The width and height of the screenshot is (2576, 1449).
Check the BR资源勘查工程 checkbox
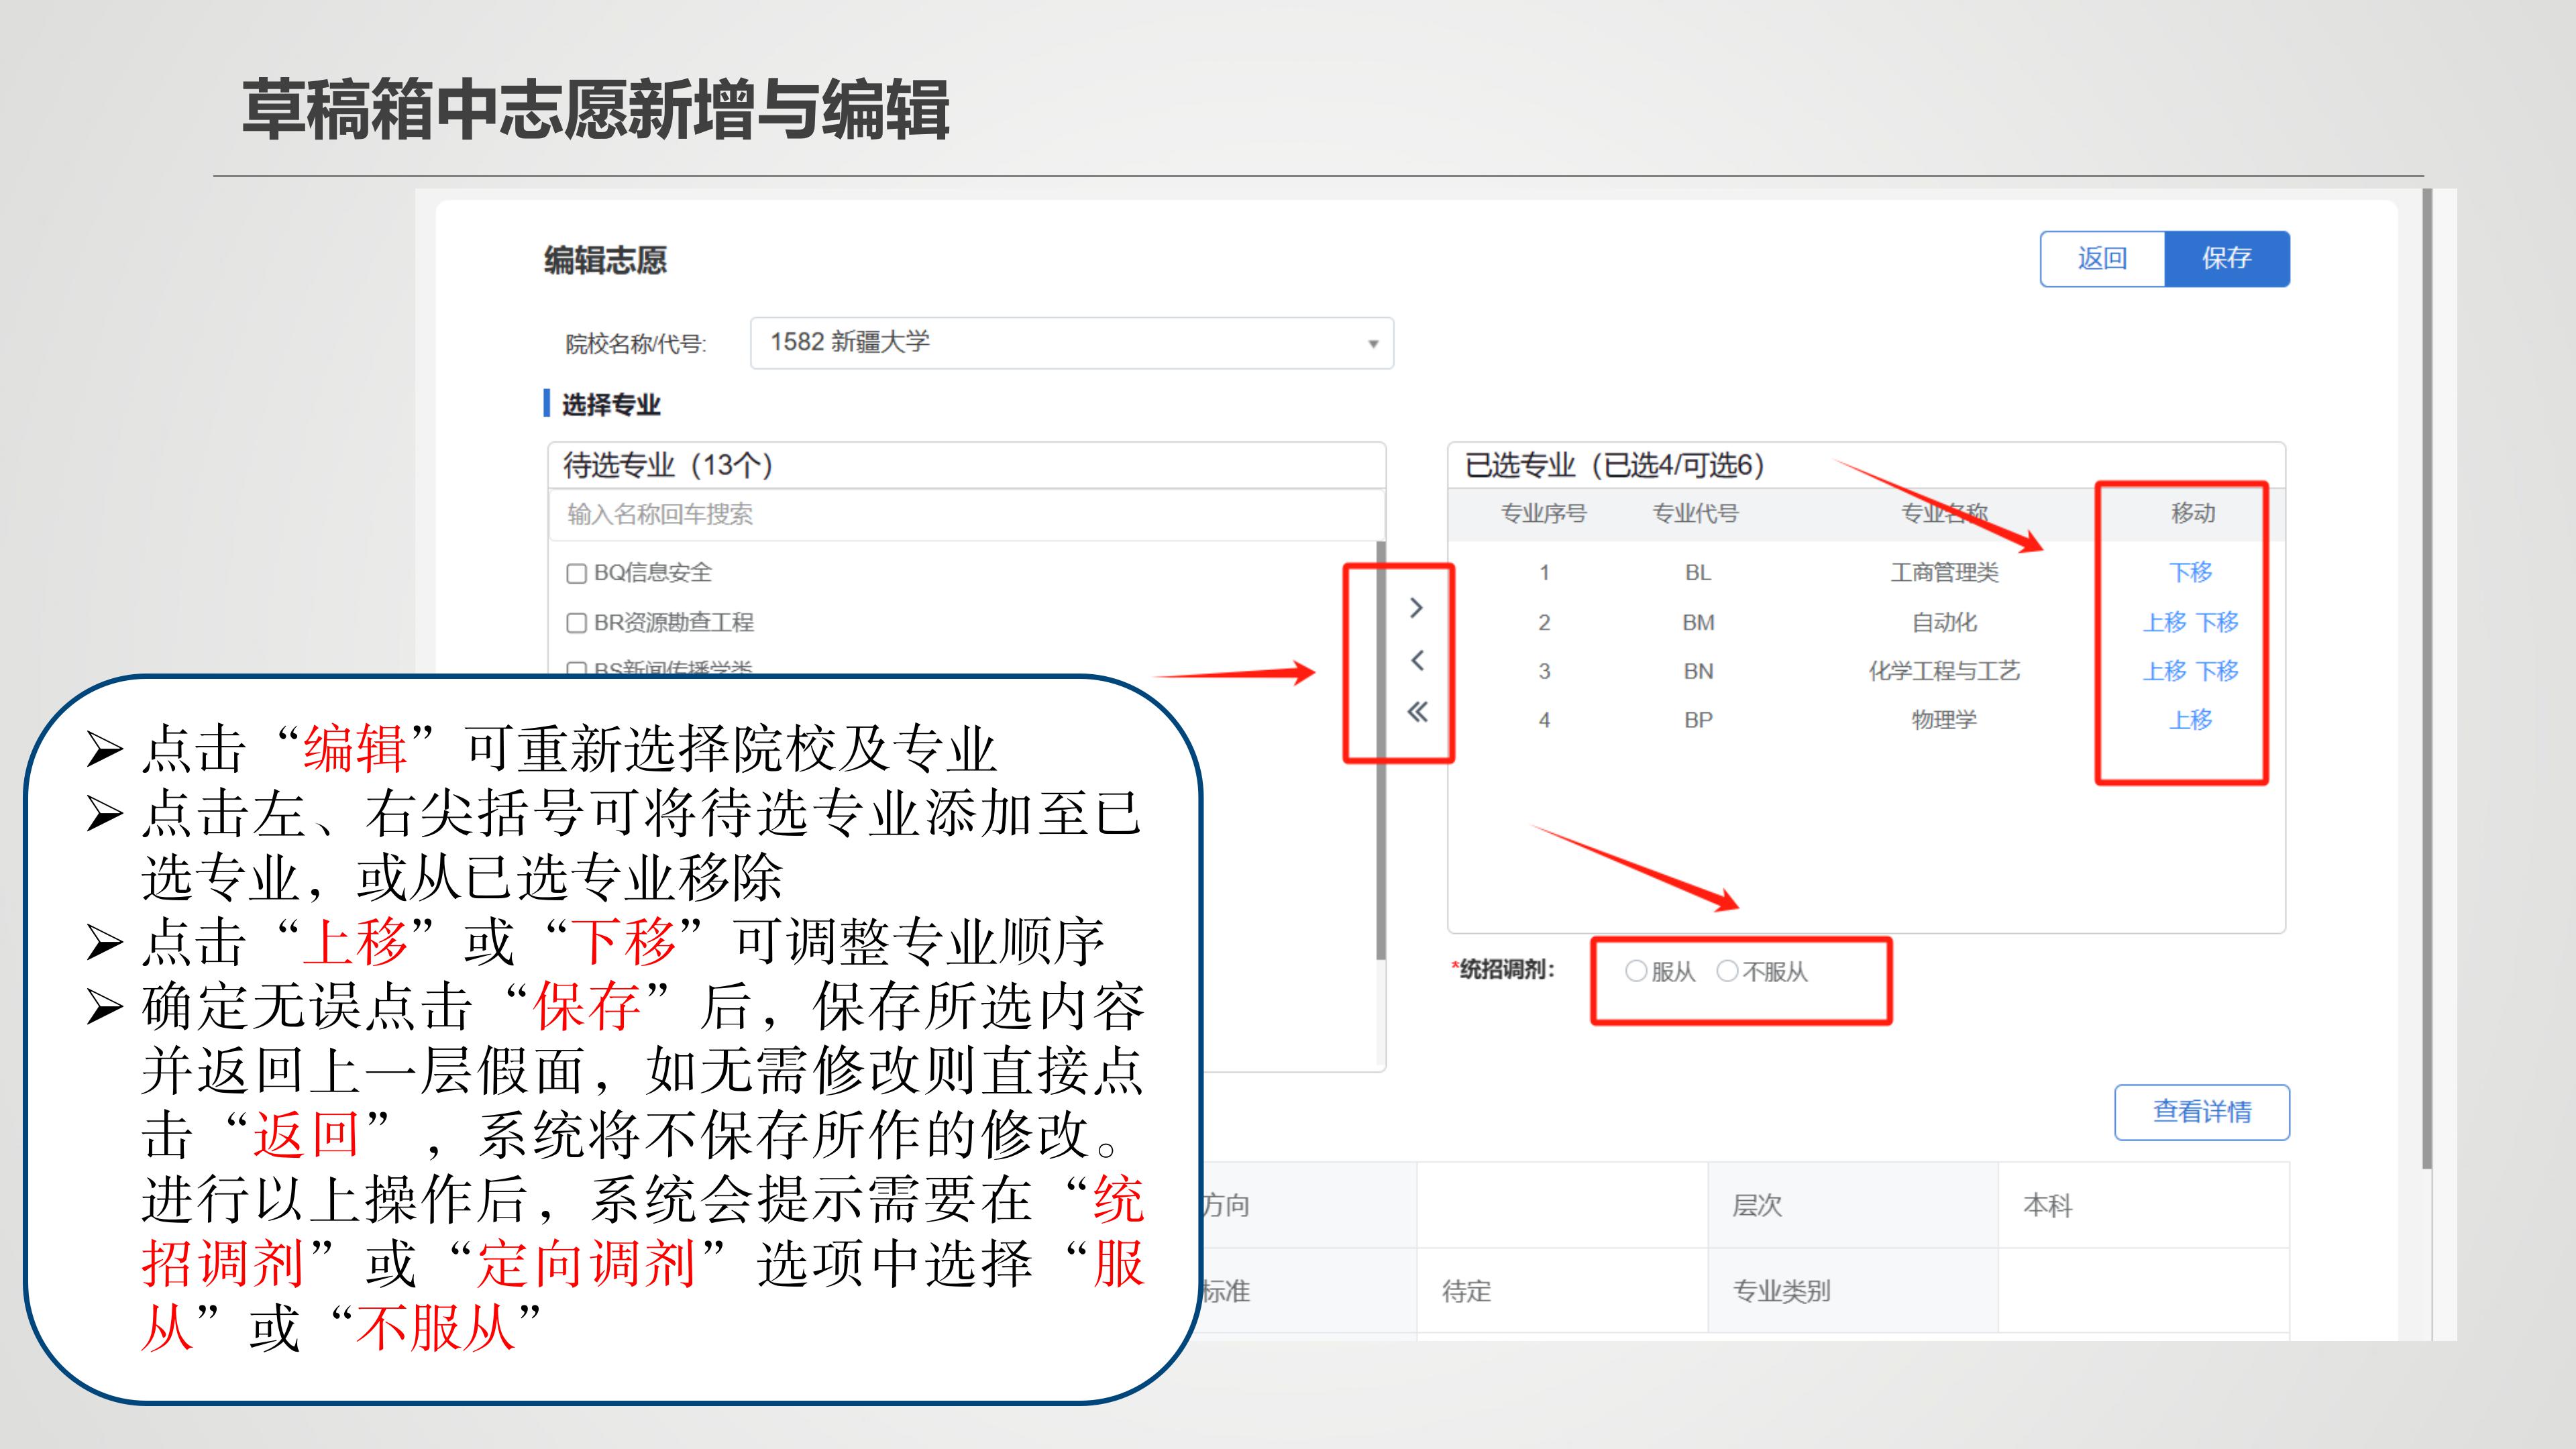(576, 623)
